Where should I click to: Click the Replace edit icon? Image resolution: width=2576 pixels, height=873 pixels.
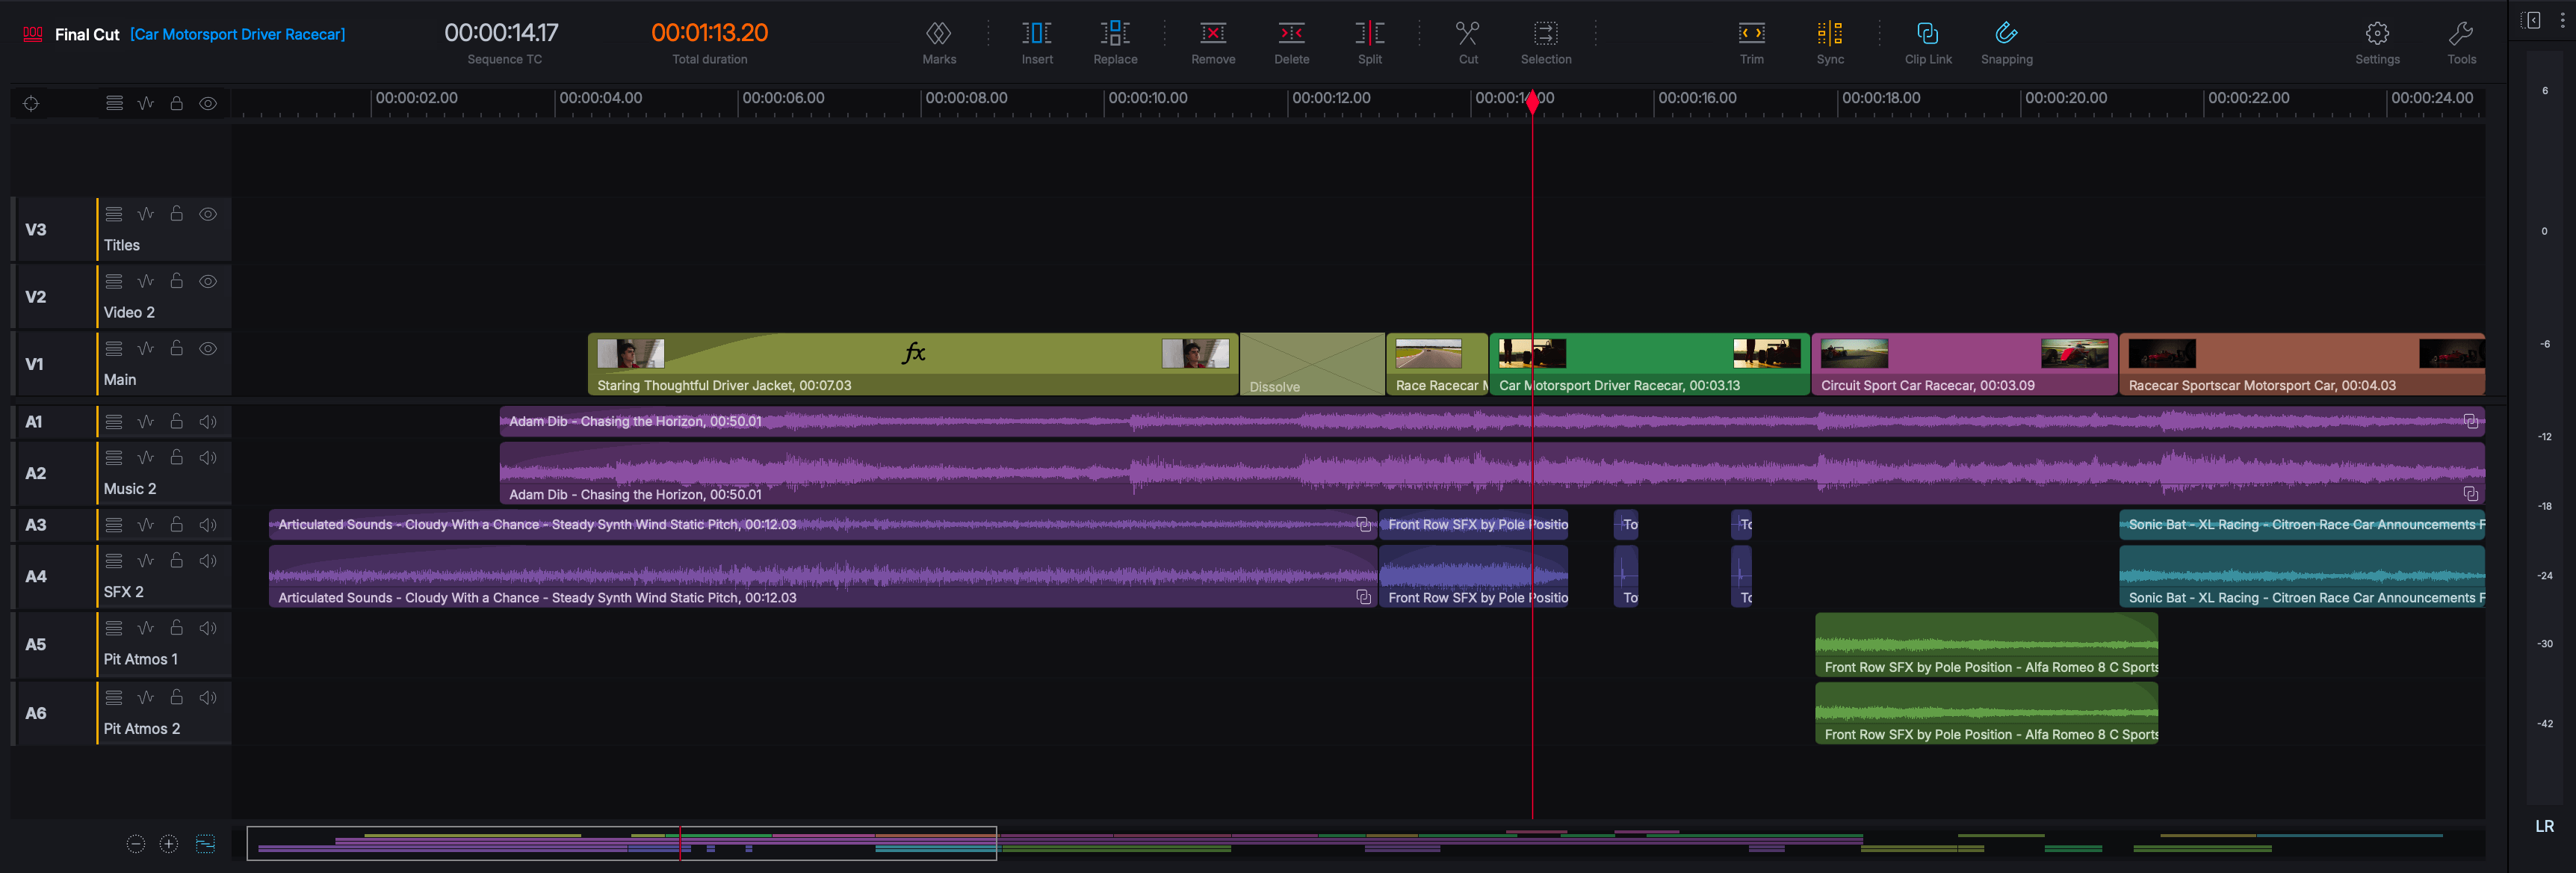[x=1115, y=33]
